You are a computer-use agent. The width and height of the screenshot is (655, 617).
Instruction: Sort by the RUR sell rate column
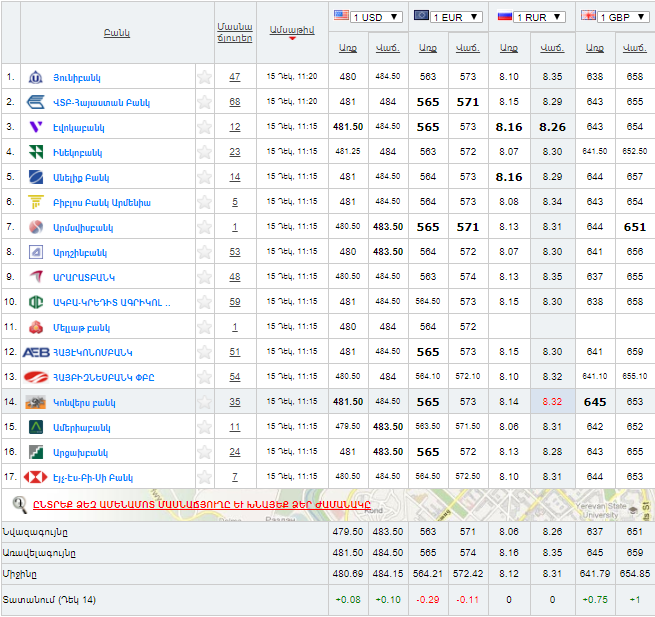[551, 48]
